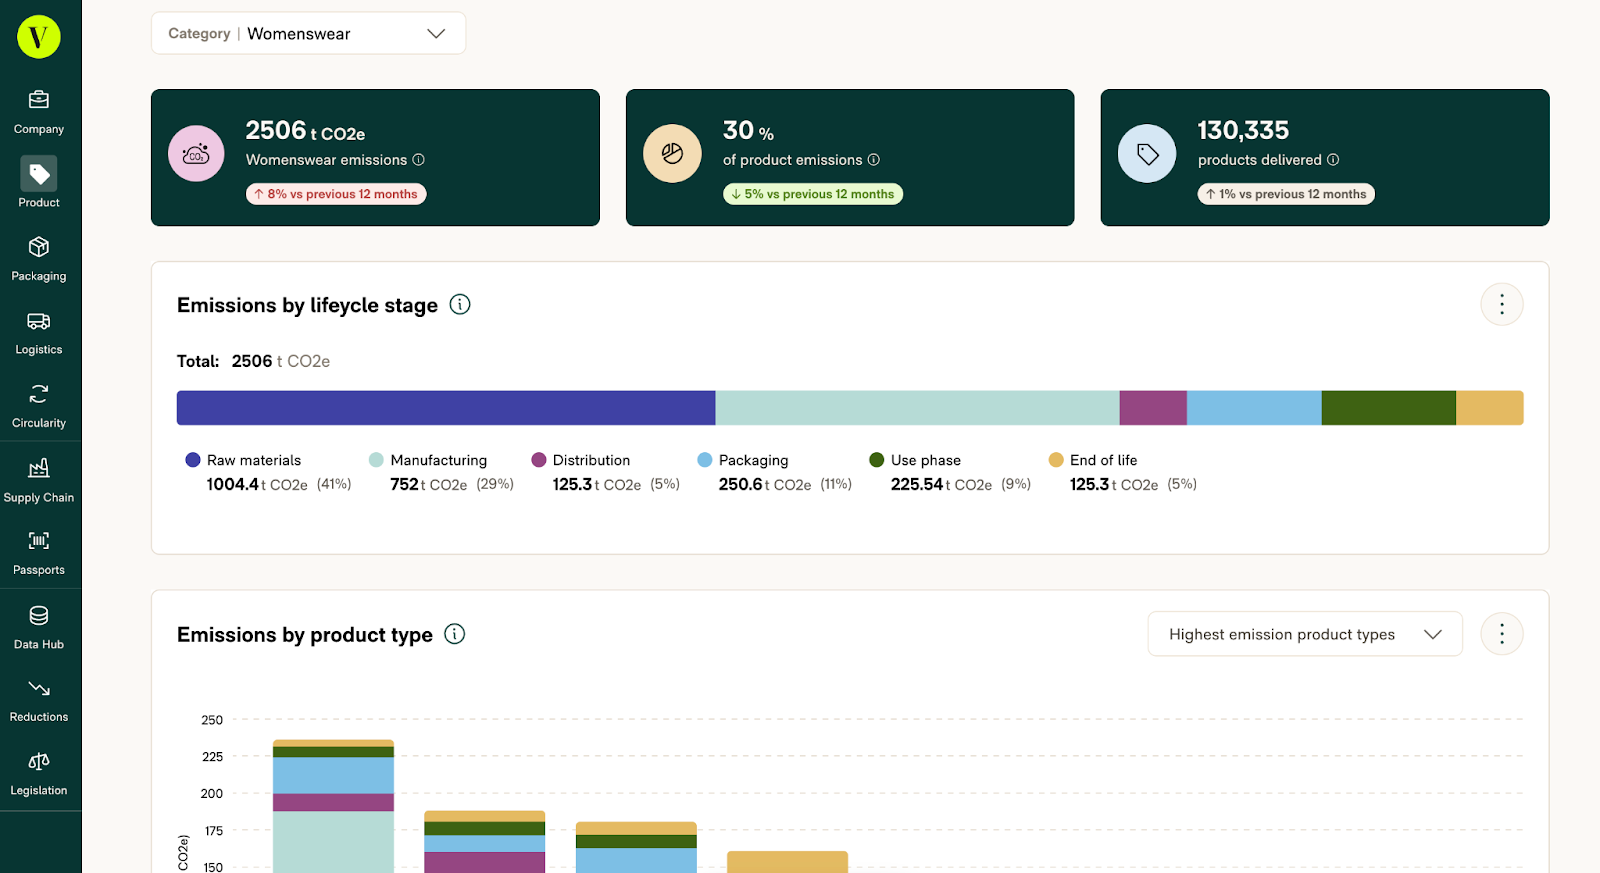Click the light blue Packaging bar segment

tap(1254, 408)
